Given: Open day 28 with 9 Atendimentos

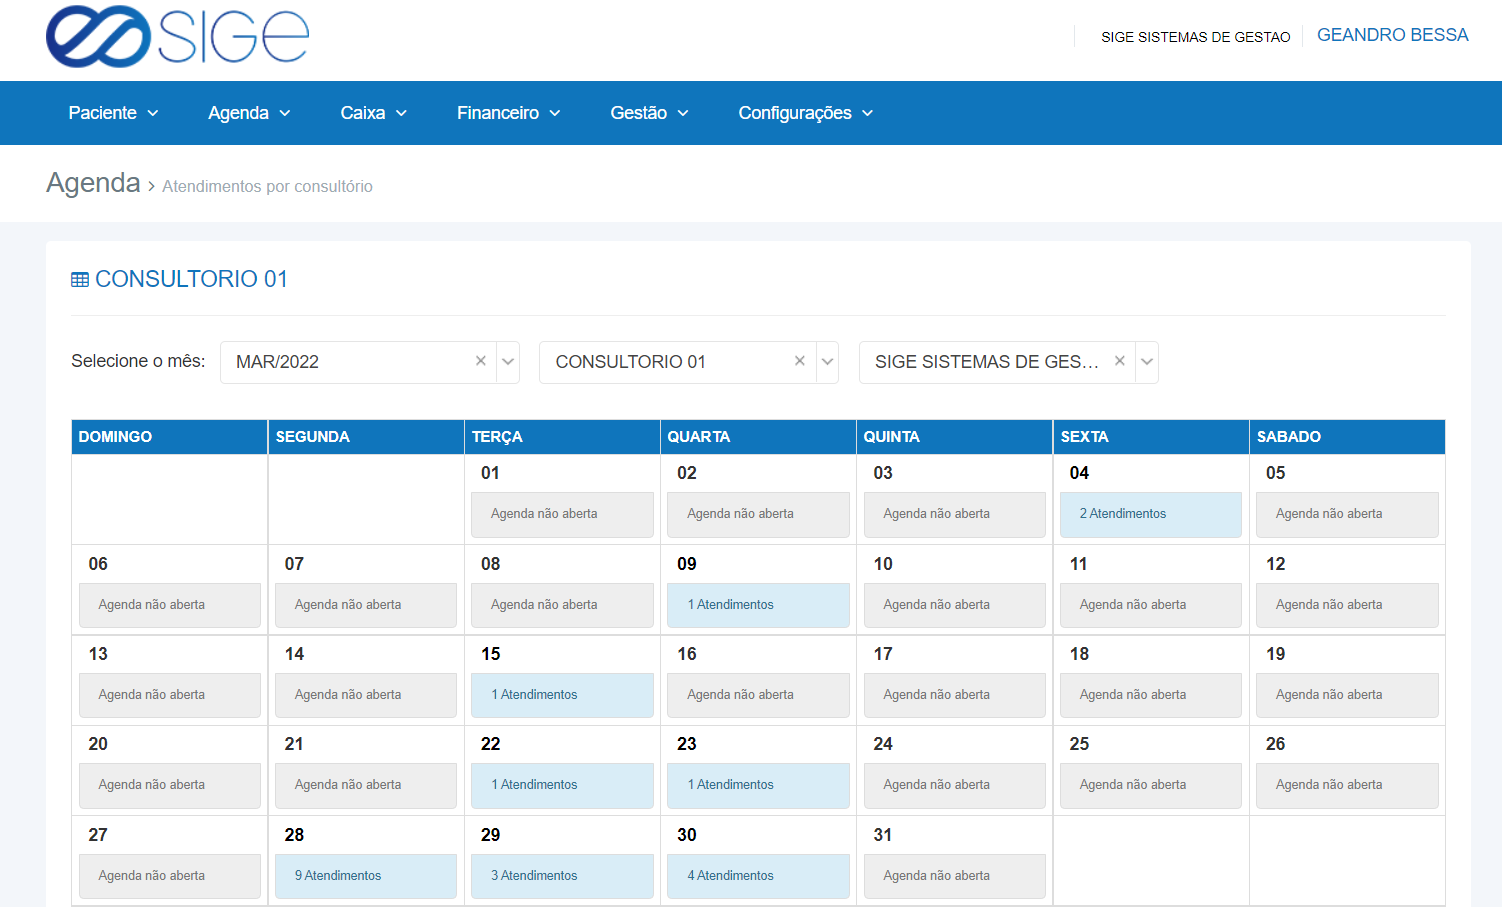Looking at the screenshot, I should click(366, 876).
